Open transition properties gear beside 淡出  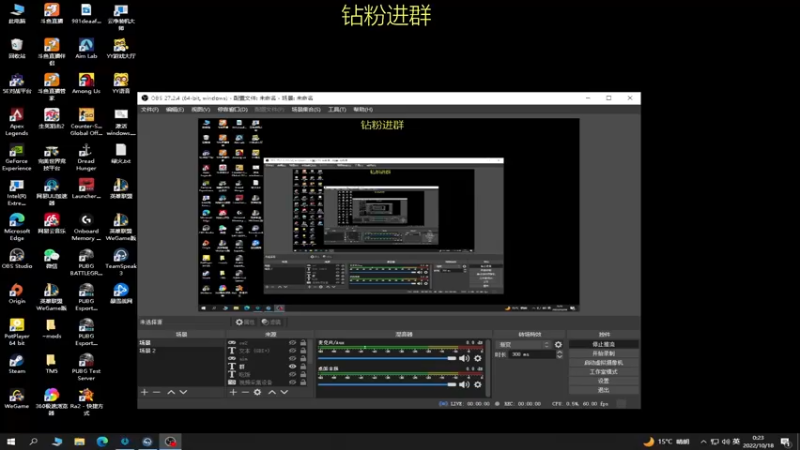click(x=558, y=345)
